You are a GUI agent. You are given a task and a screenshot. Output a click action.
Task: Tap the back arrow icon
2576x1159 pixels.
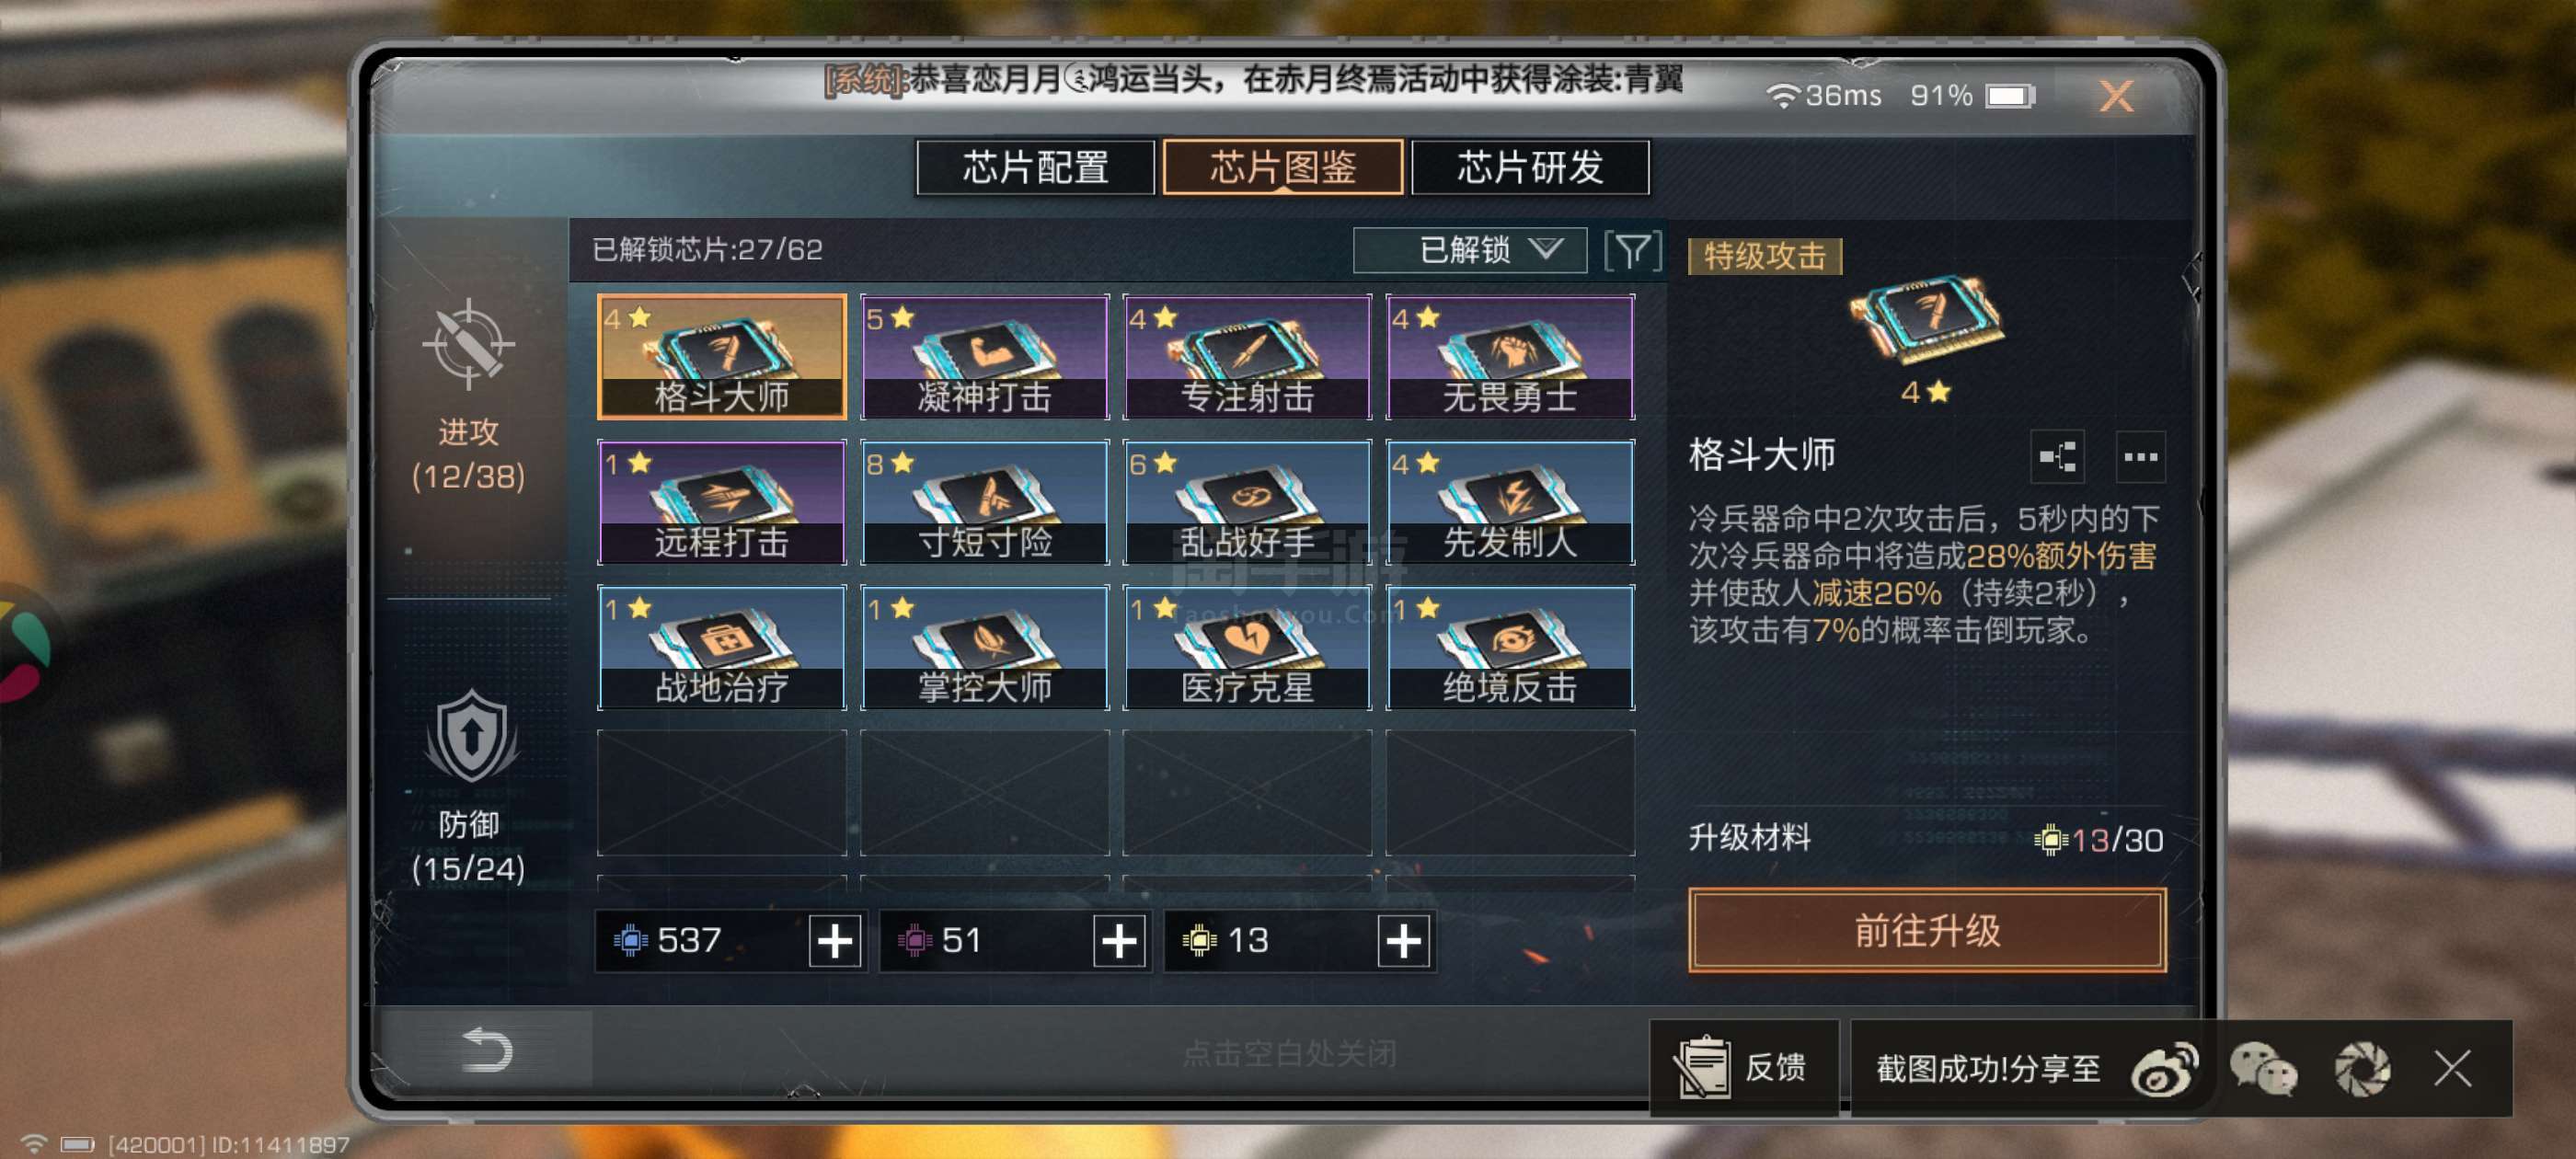click(x=487, y=1049)
